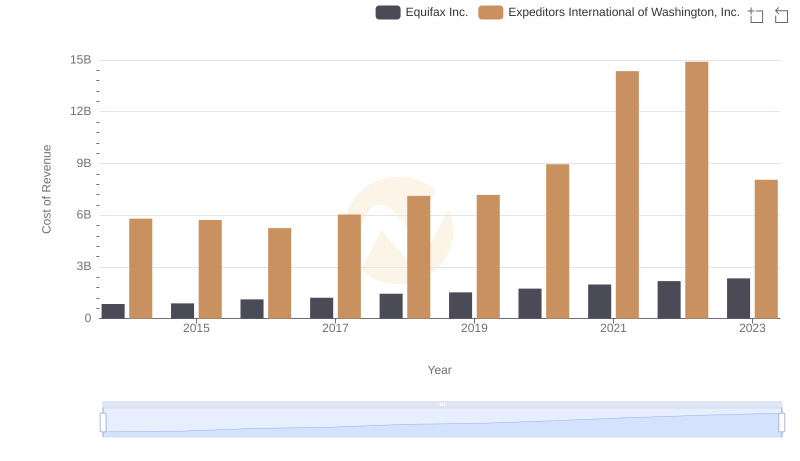
Task: Click the Expeditors brown color swatch
Action: 490,12
